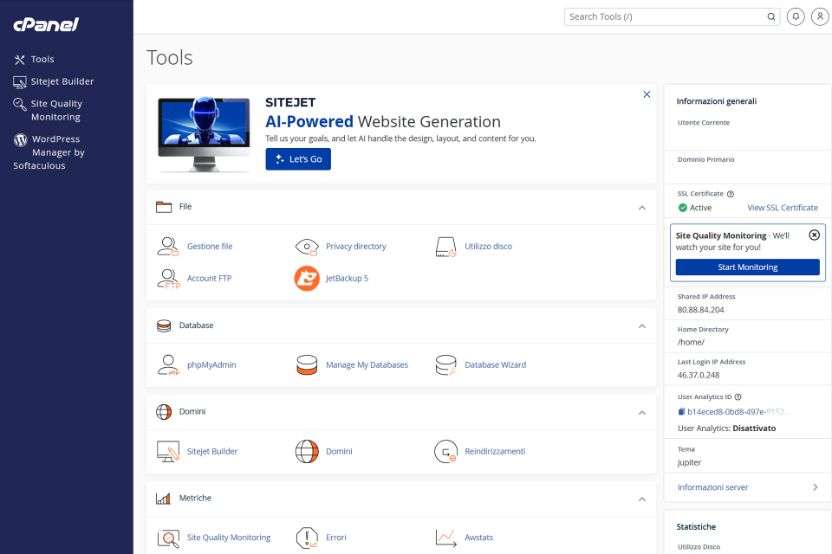
Task: Click the Start Monitoring button
Action: click(x=748, y=267)
